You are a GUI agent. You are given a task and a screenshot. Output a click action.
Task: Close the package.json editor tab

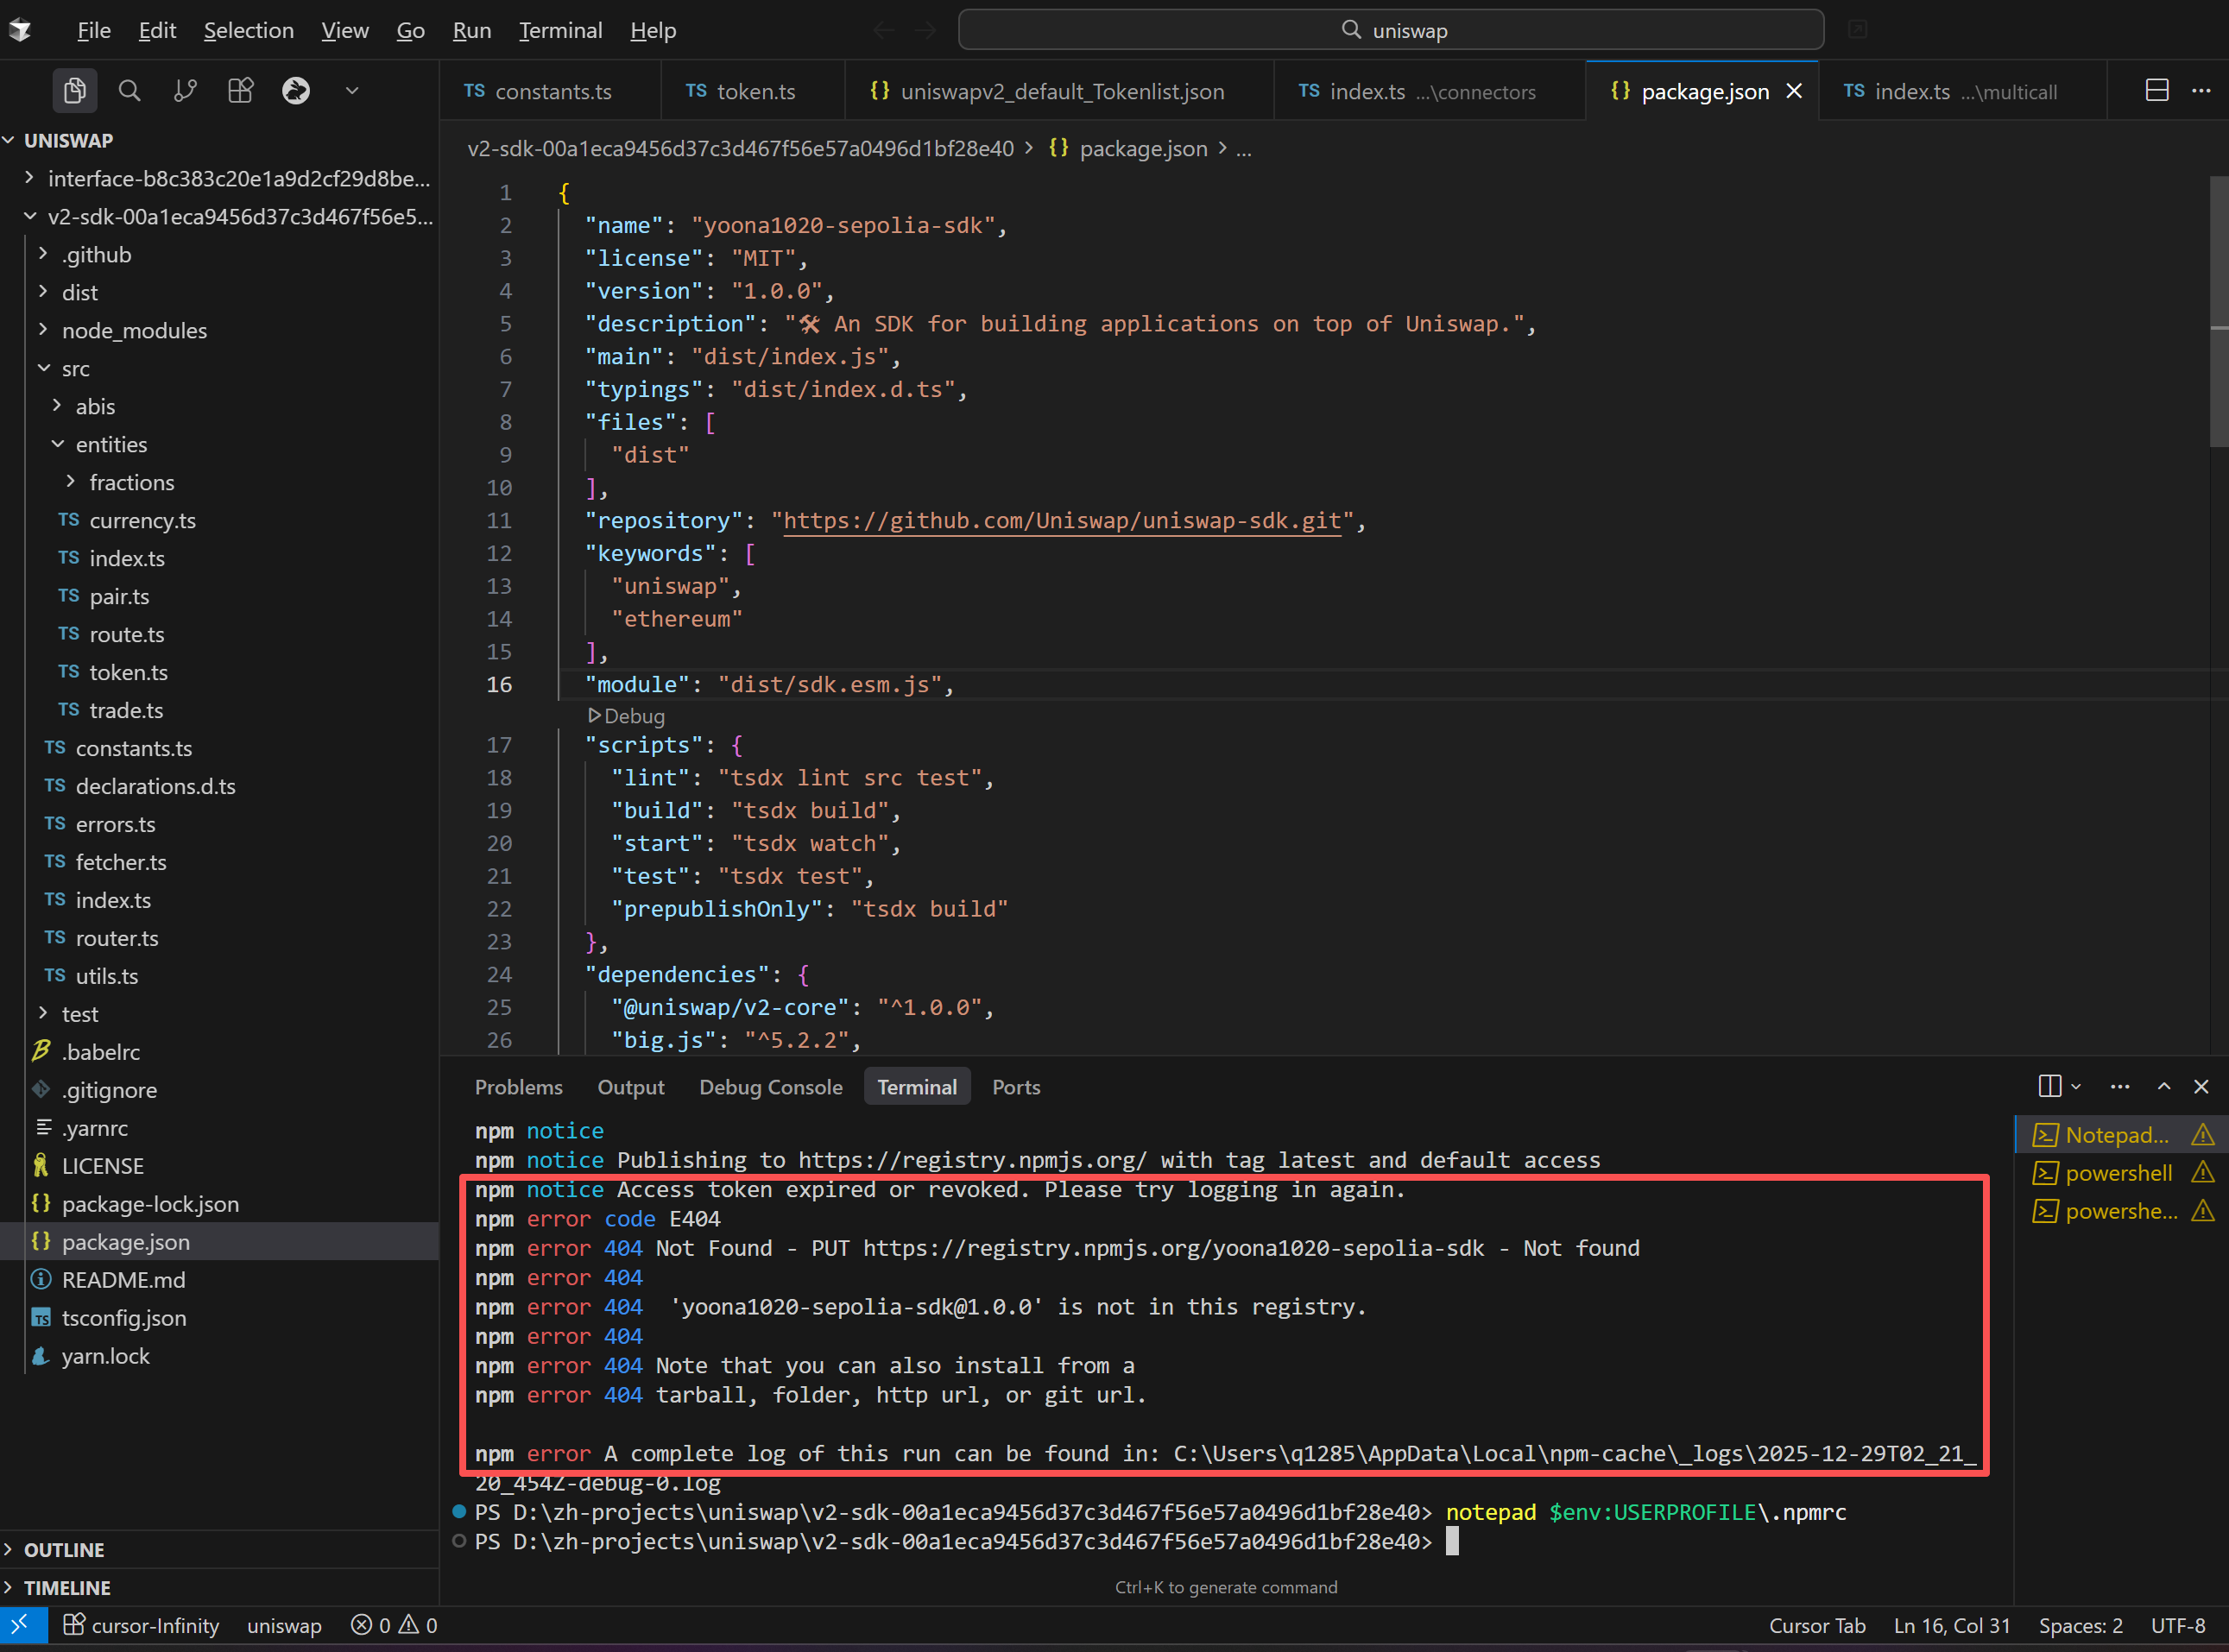tap(1795, 91)
